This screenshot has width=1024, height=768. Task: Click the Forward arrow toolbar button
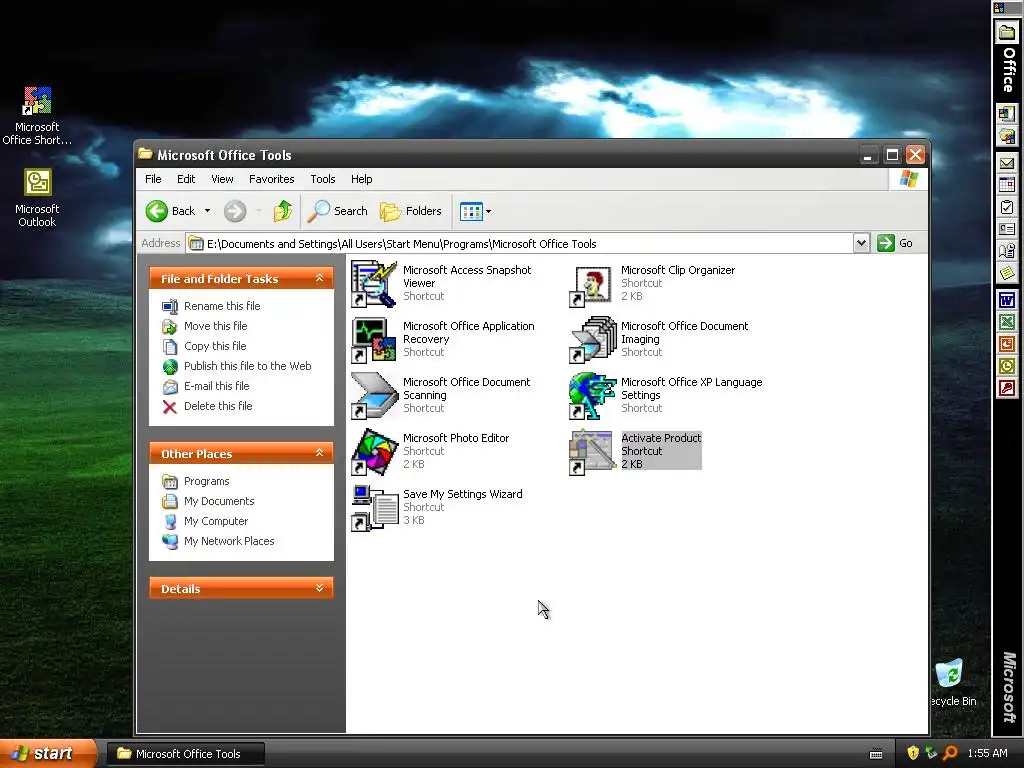point(235,211)
